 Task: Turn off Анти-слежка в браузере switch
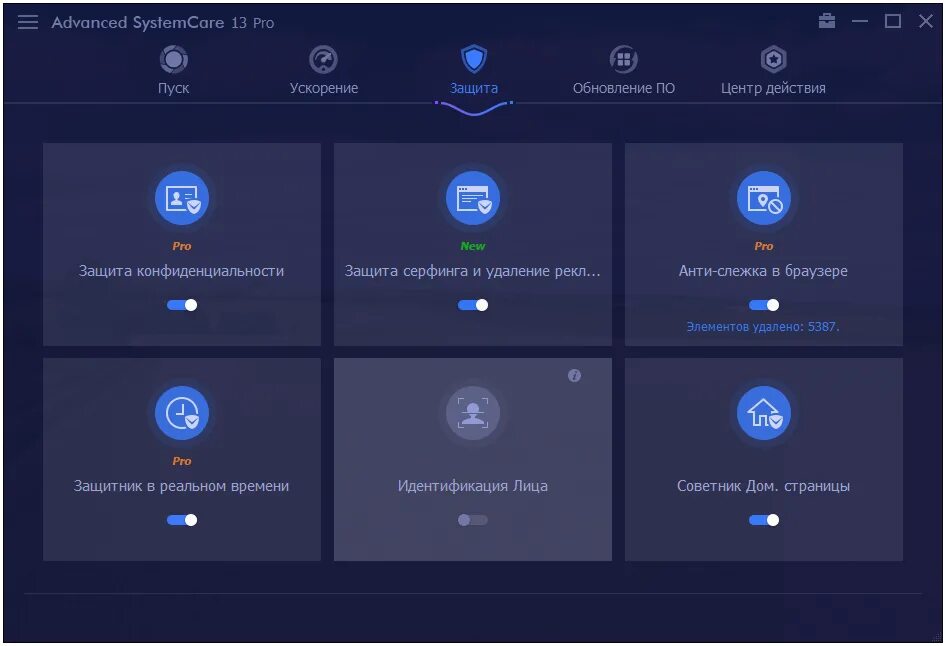click(x=764, y=305)
